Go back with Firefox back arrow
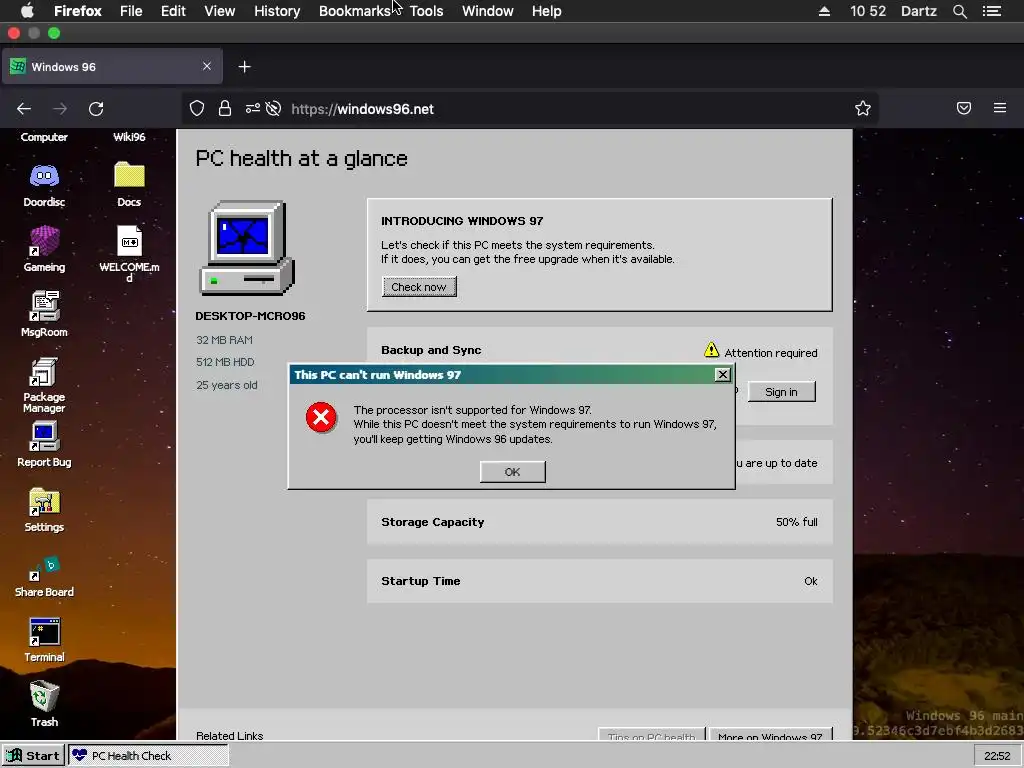The height and width of the screenshot is (768, 1024). click(x=24, y=109)
